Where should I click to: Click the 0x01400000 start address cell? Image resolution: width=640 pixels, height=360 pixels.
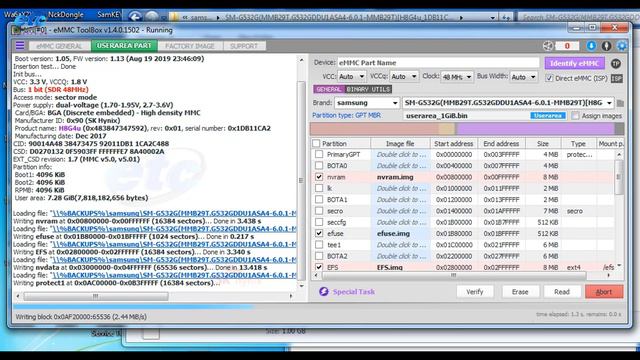(453, 211)
